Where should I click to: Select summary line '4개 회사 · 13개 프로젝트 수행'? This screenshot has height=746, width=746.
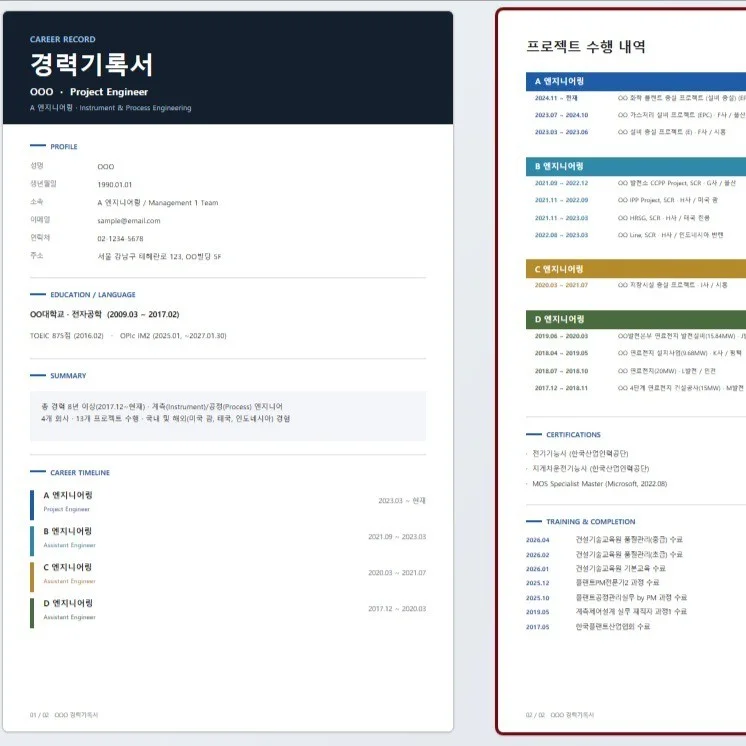click(90, 419)
